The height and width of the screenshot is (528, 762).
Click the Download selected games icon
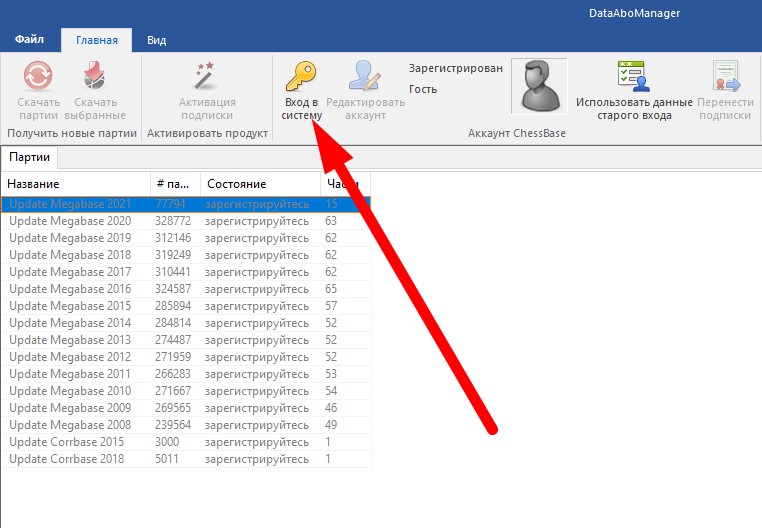point(99,77)
